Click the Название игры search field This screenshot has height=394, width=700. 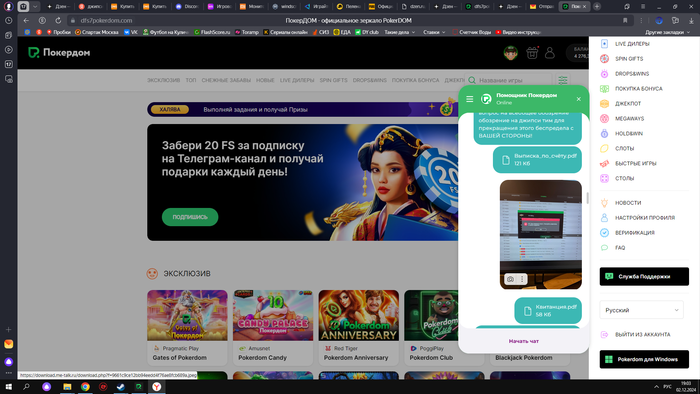coord(508,80)
